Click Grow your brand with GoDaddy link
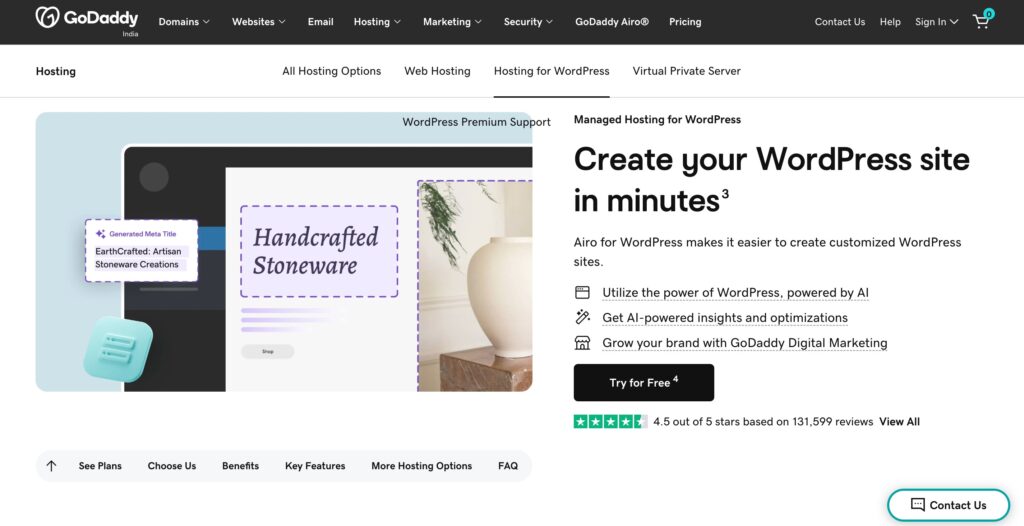Screen dimensions: 1024x526 pyautogui.click(x=744, y=343)
